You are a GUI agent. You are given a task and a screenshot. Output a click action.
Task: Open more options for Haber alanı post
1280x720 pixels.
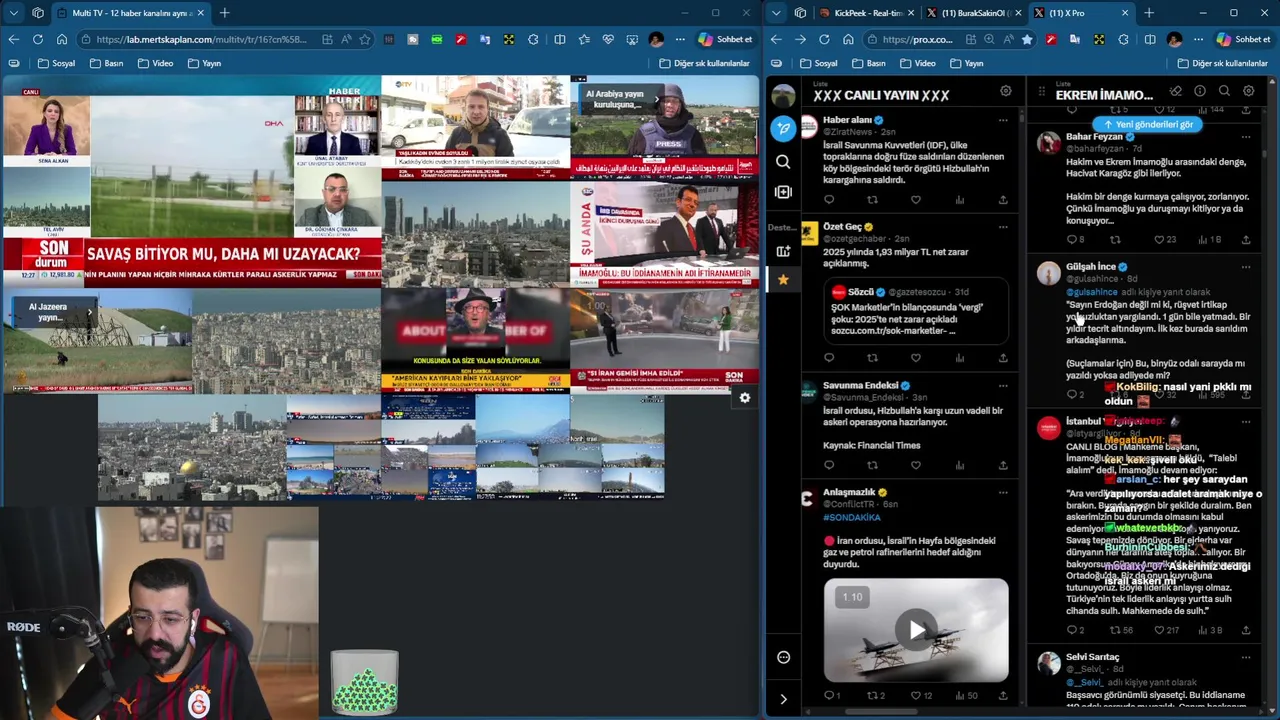[1002, 121]
